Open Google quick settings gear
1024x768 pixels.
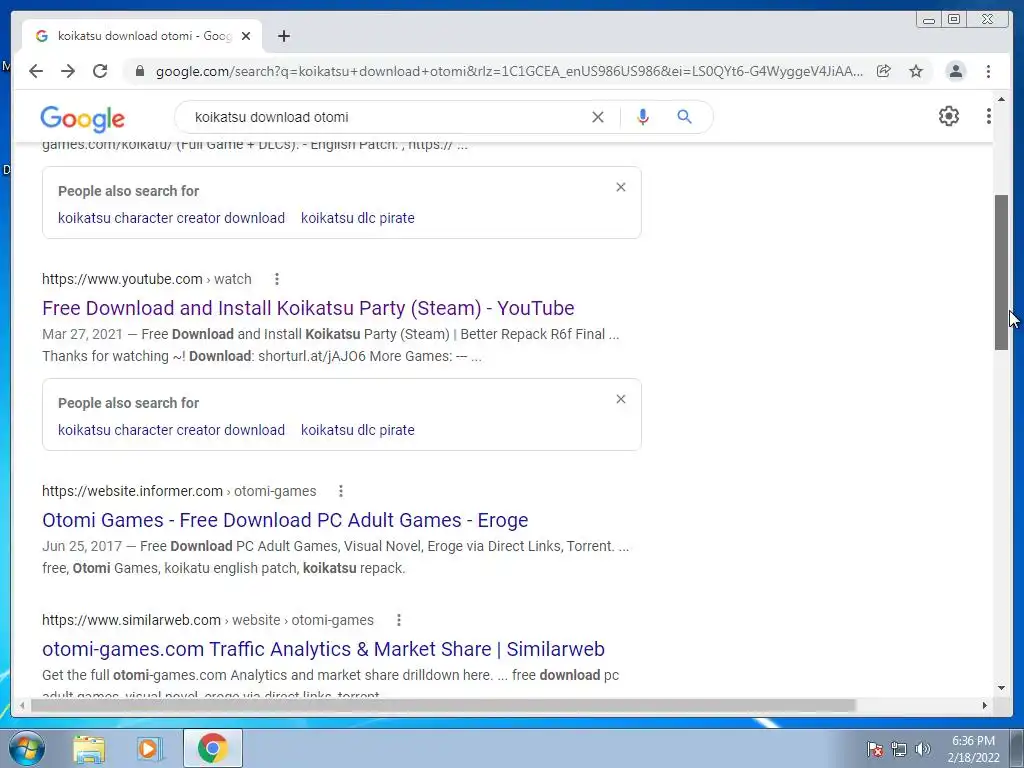click(948, 116)
